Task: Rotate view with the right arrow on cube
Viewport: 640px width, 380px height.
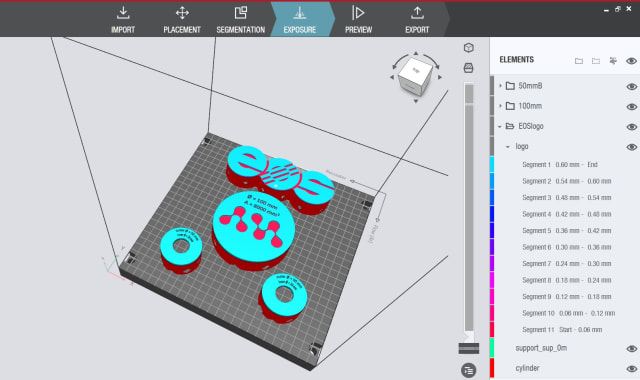Action: point(440,77)
